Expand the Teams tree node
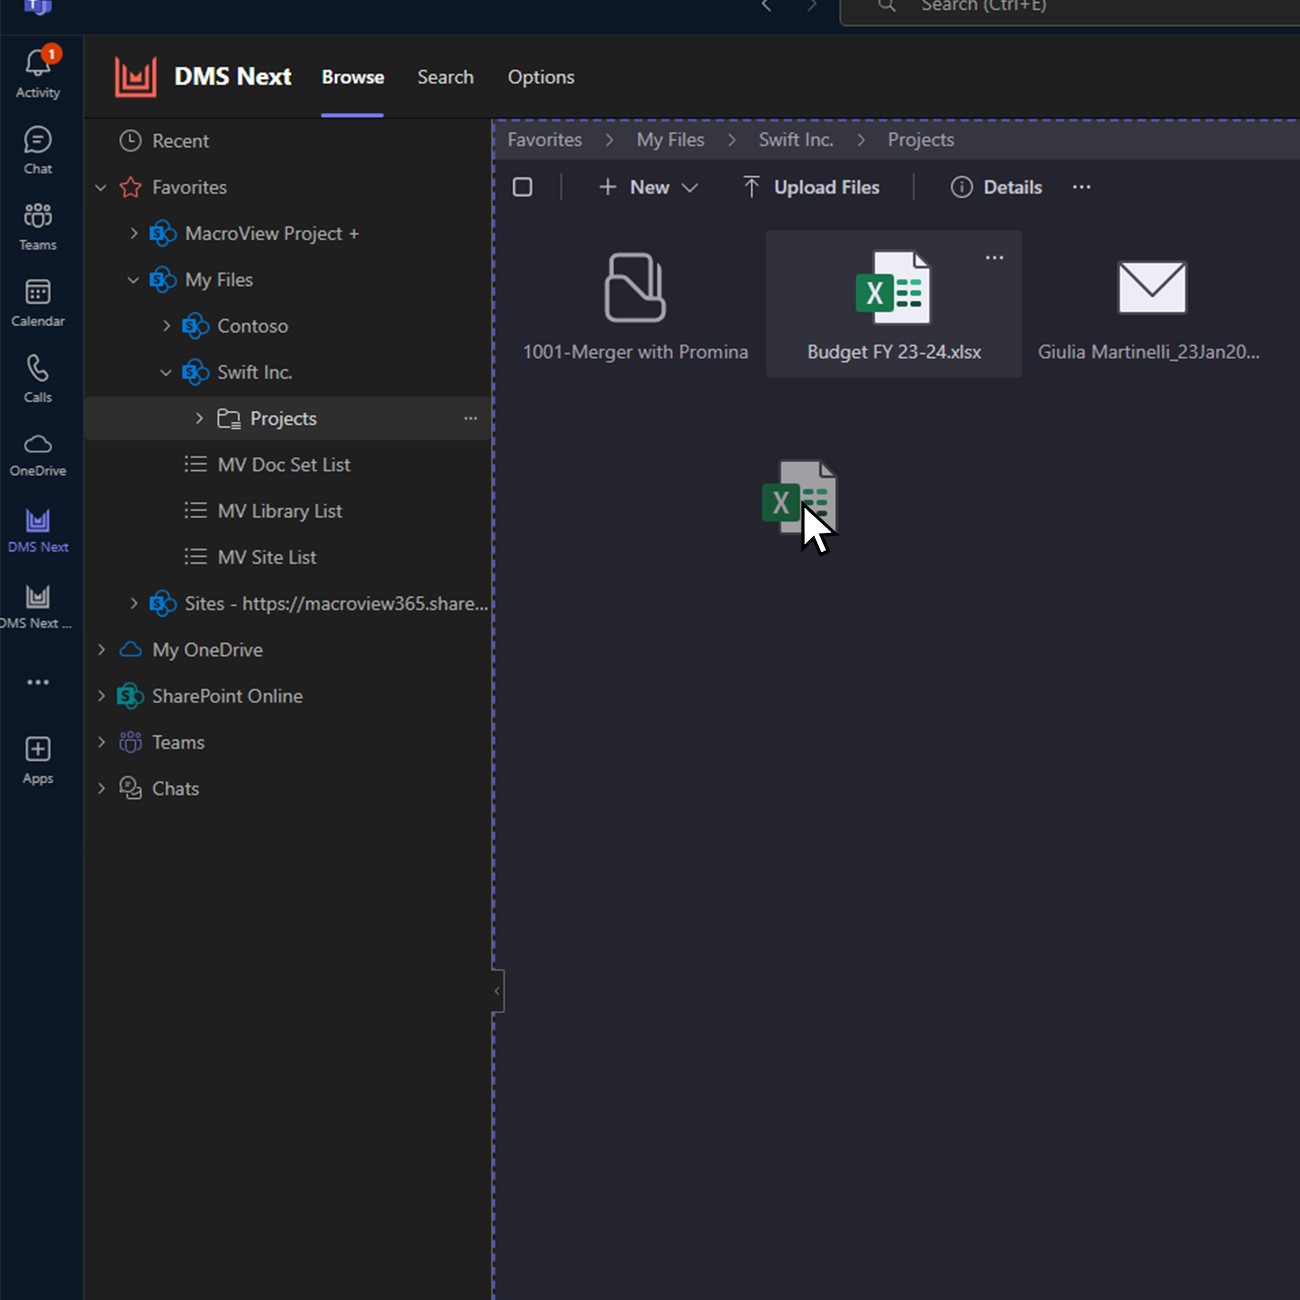1300x1300 pixels. tap(101, 742)
